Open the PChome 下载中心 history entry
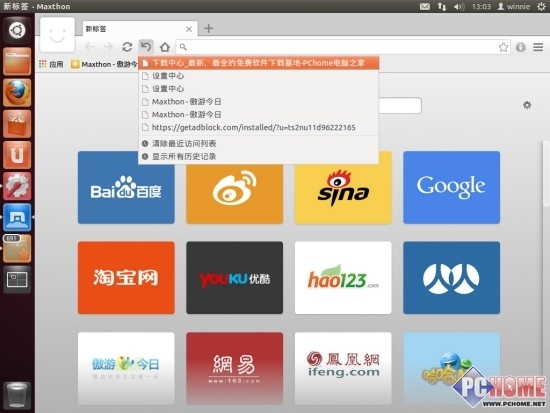Image resolution: width=550 pixels, height=413 pixels. (259, 63)
